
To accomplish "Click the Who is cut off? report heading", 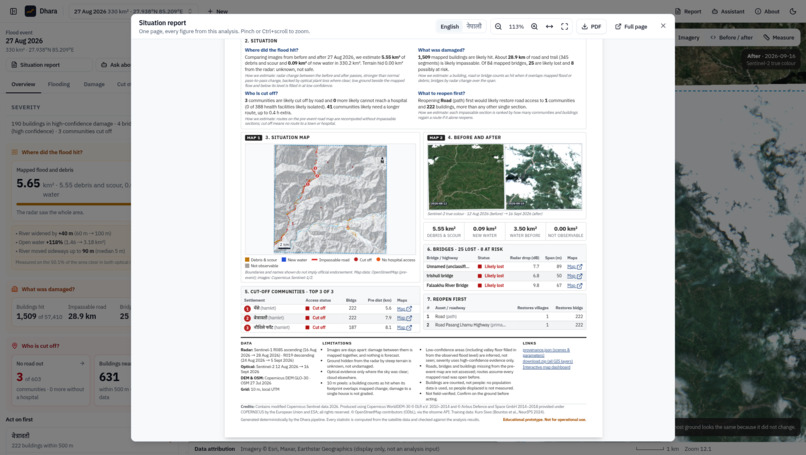I will click(x=261, y=94).
